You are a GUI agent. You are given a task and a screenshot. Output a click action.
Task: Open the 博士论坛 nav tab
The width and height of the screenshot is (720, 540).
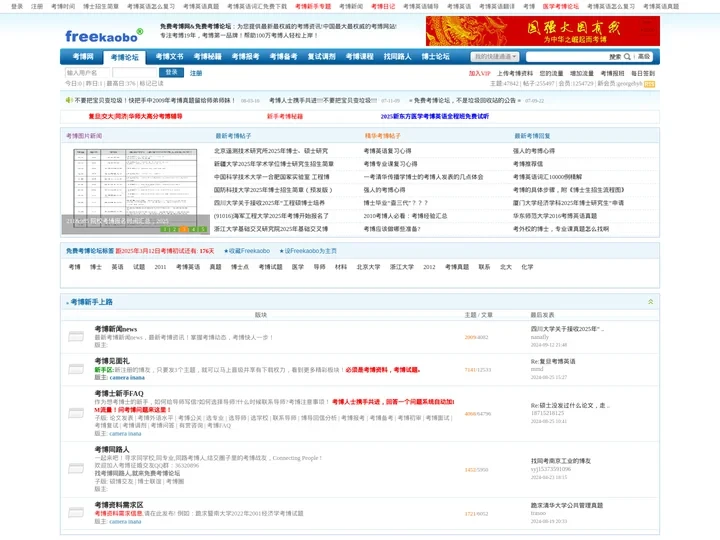click(x=435, y=56)
